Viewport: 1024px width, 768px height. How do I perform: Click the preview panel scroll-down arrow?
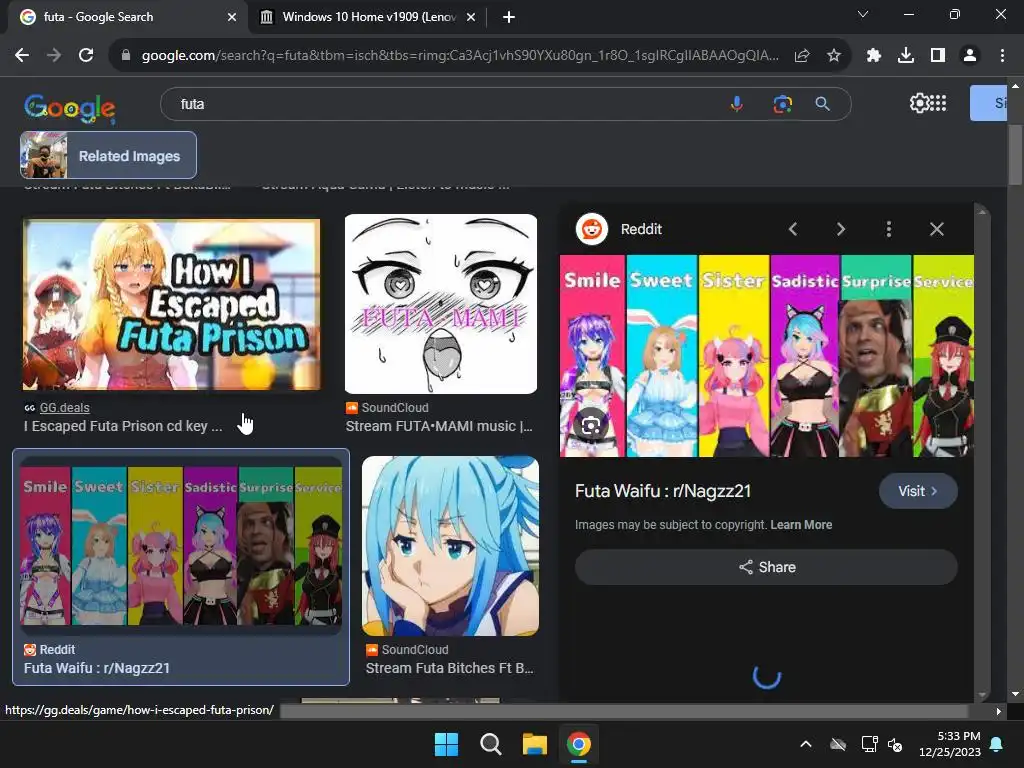pos(982,695)
